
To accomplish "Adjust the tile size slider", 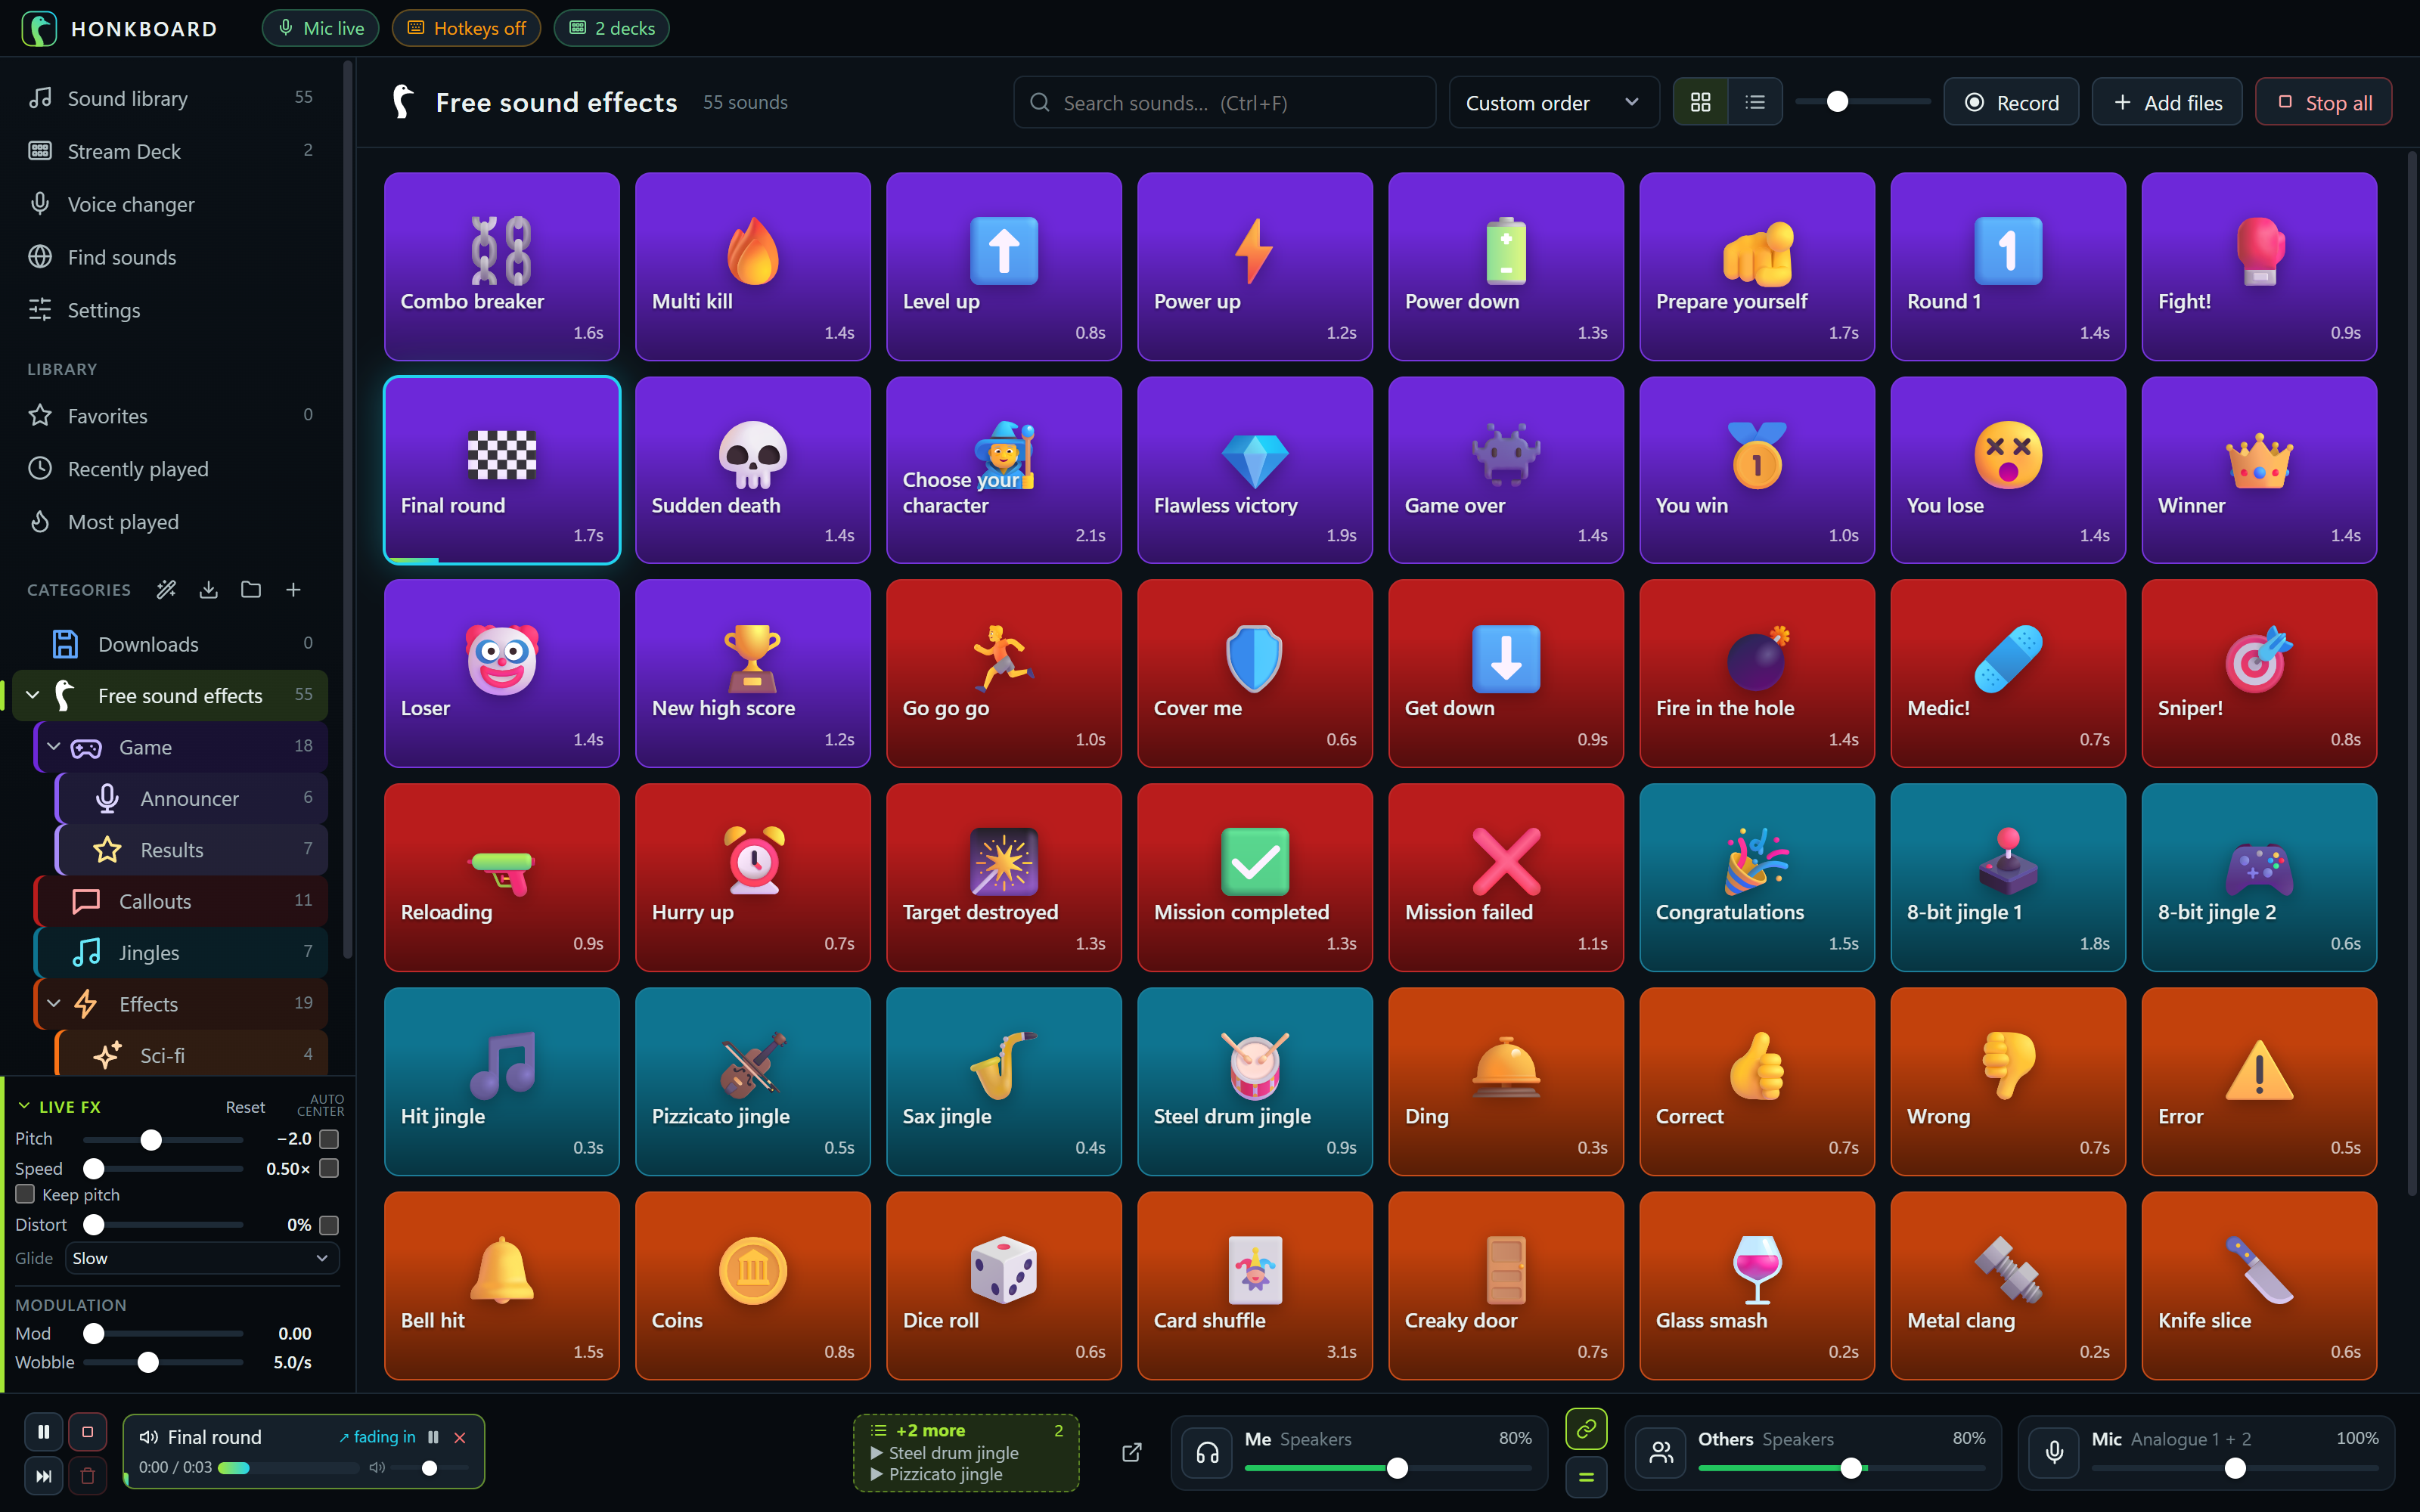I will [x=1863, y=102].
